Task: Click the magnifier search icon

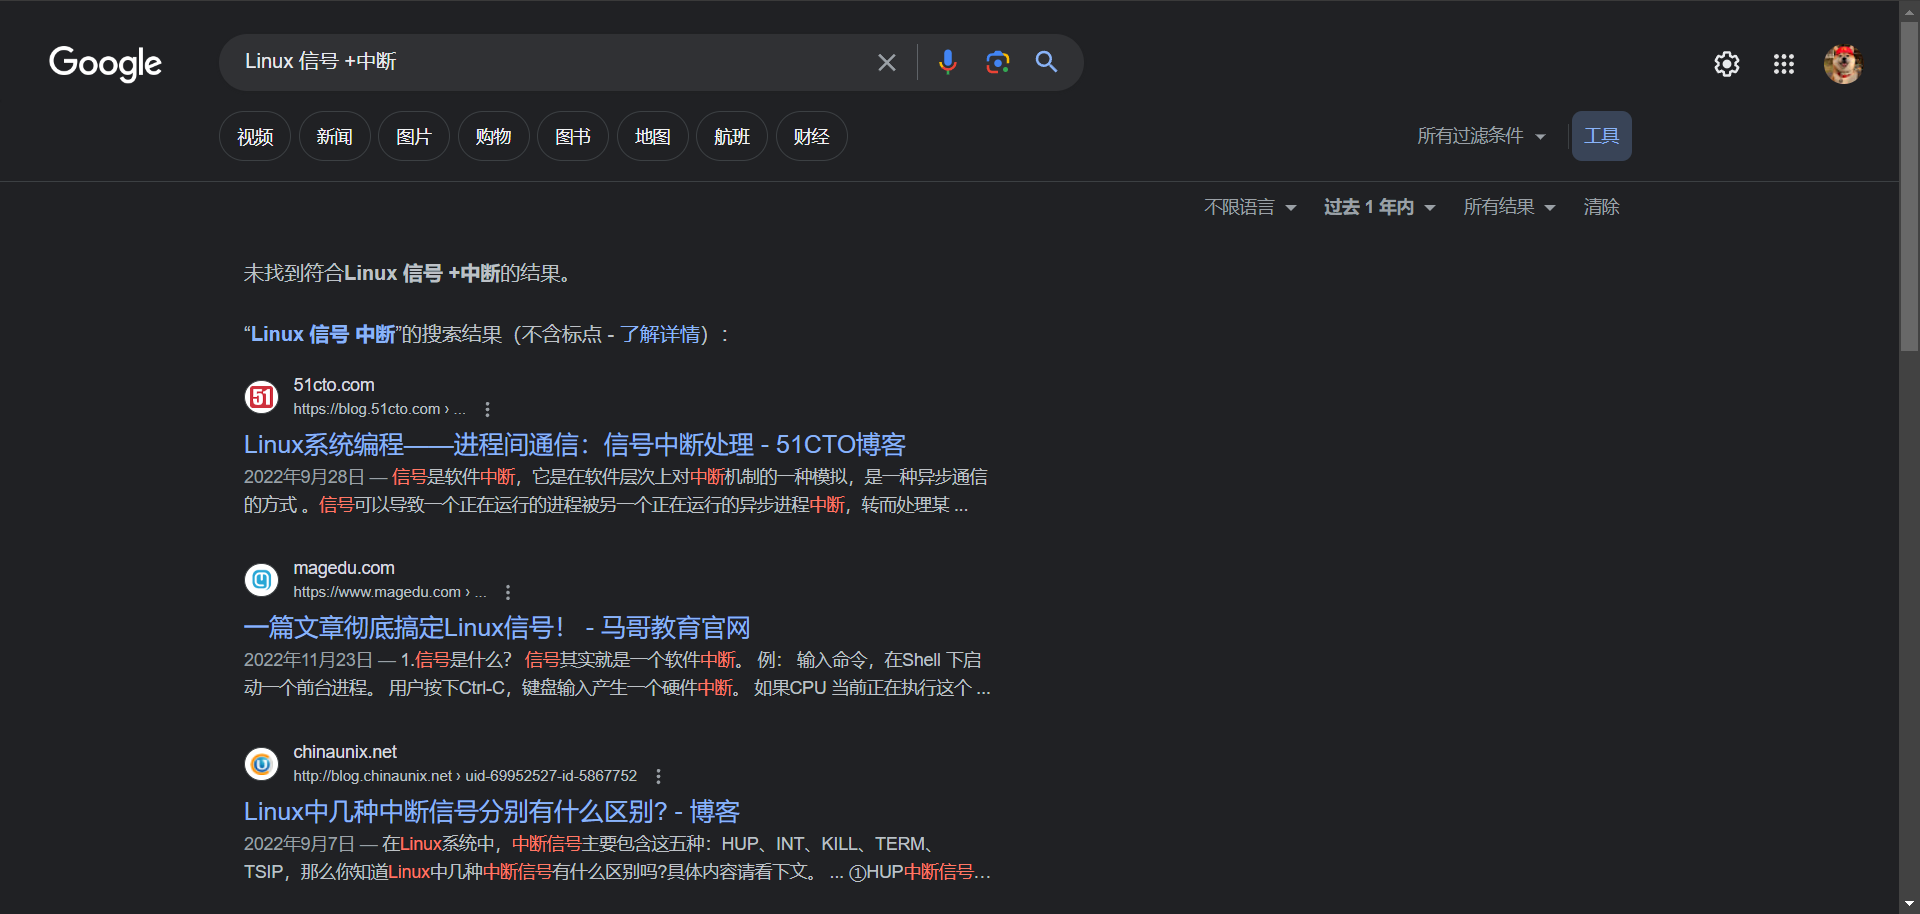Action: (x=1046, y=62)
